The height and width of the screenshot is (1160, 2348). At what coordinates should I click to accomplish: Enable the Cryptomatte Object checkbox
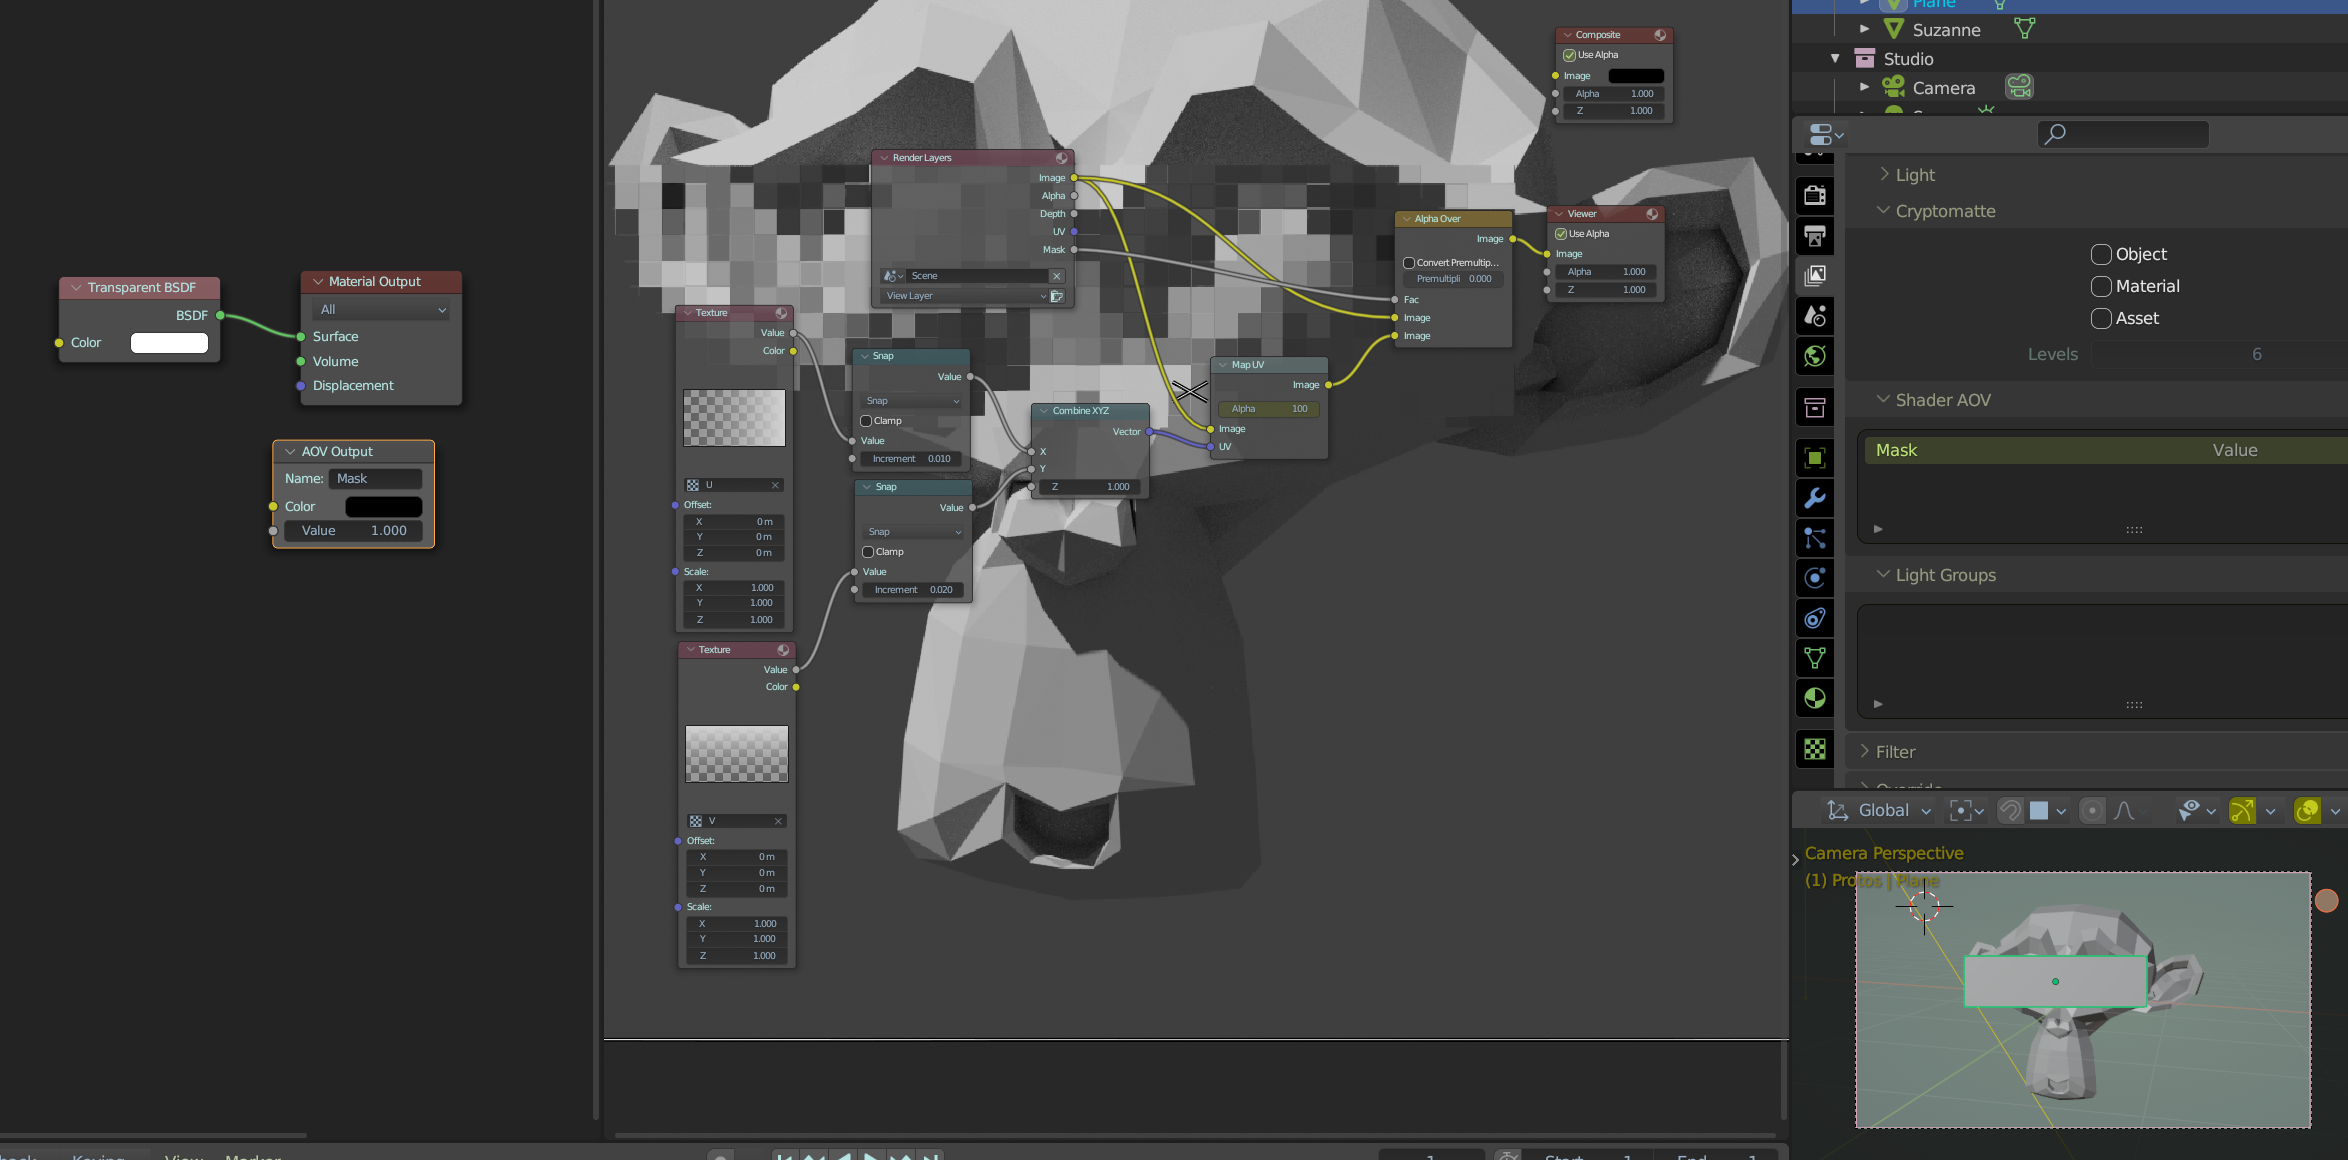point(2101,254)
